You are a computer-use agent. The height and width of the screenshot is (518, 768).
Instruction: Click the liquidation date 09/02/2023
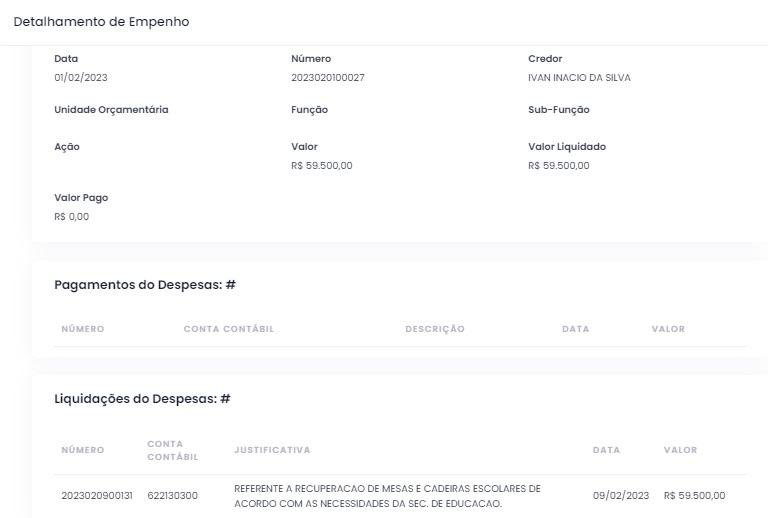pyautogui.click(x=620, y=496)
